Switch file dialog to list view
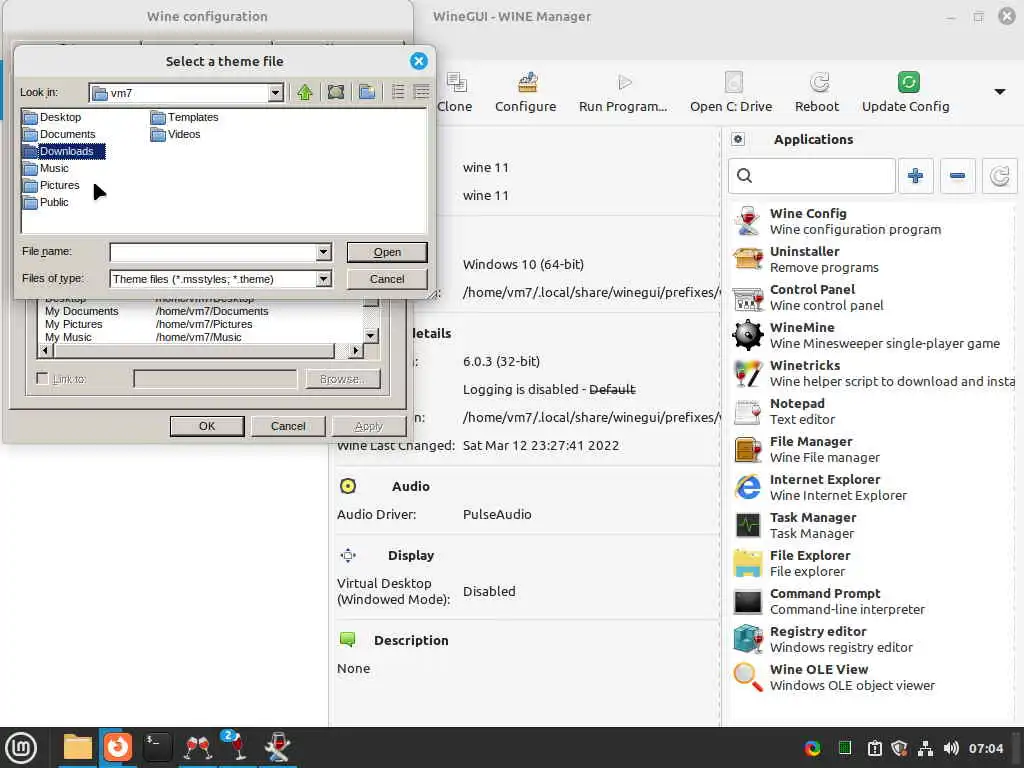The height and width of the screenshot is (768, 1024). pos(398,92)
